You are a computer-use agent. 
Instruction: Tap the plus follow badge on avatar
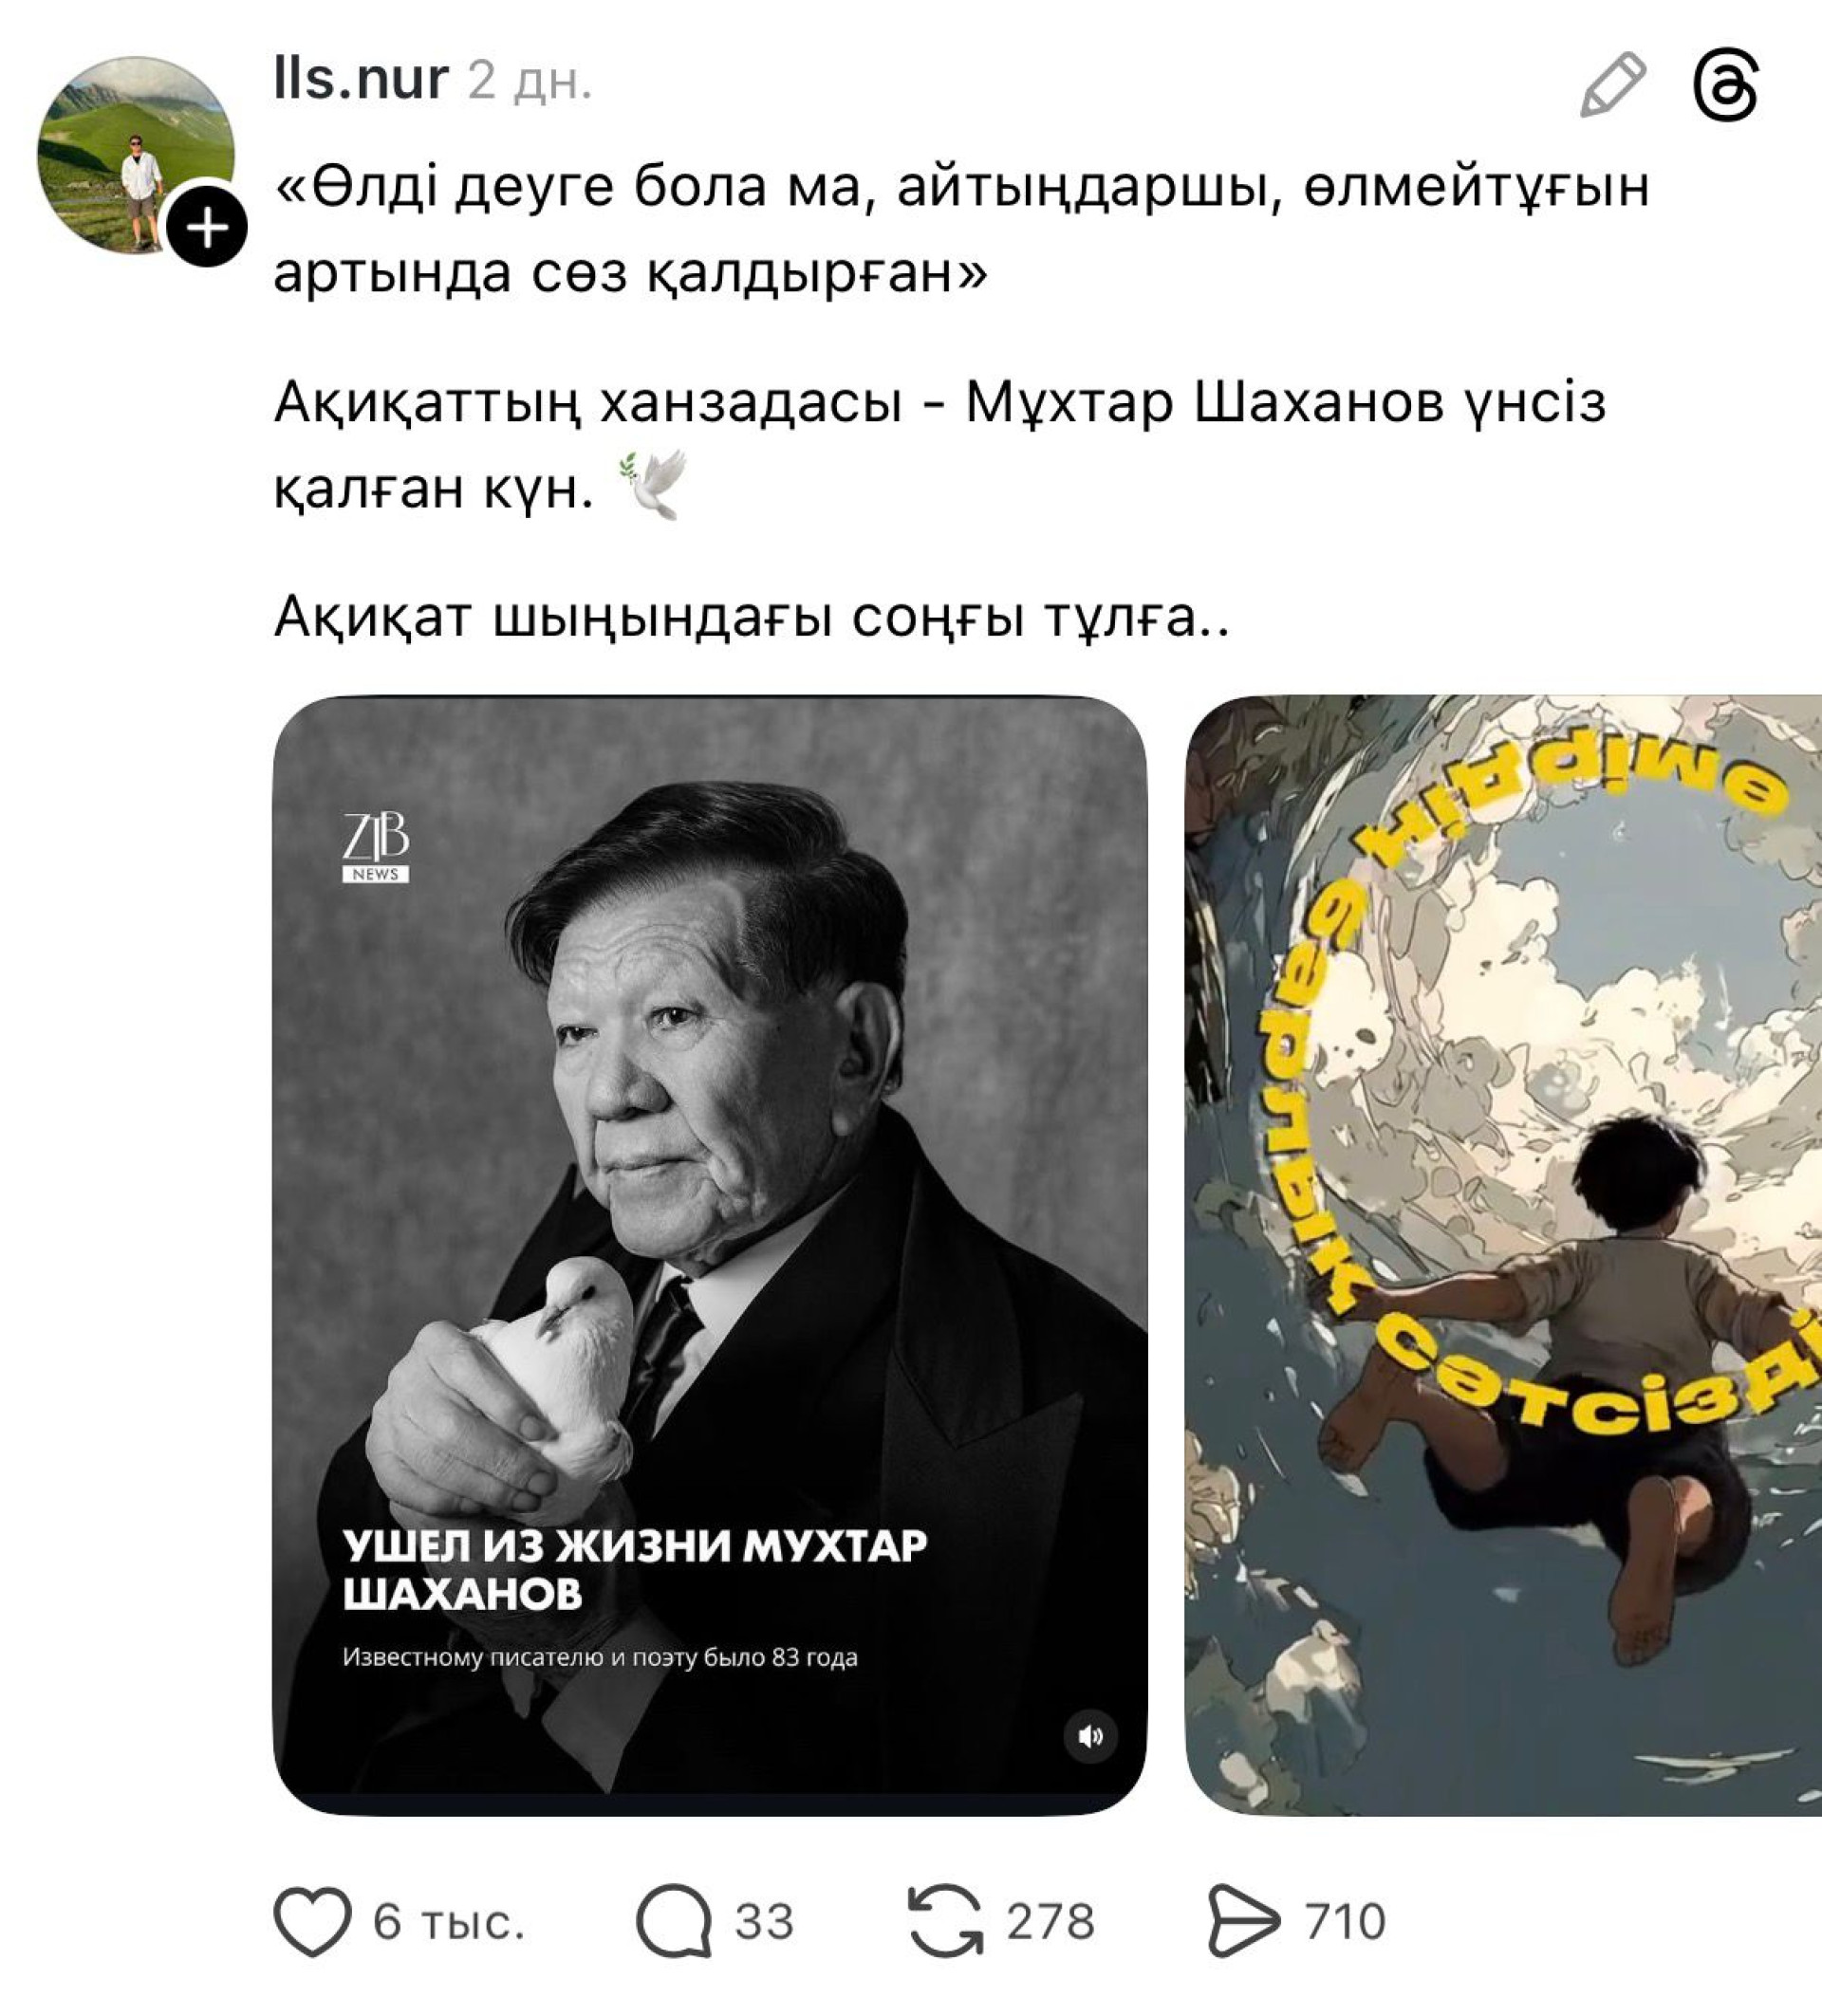pos(207,228)
